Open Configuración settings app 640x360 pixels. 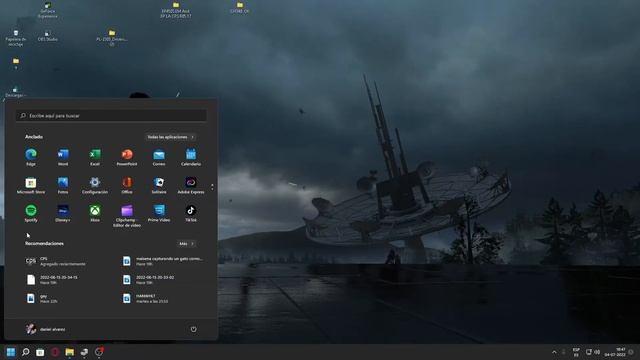95,185
